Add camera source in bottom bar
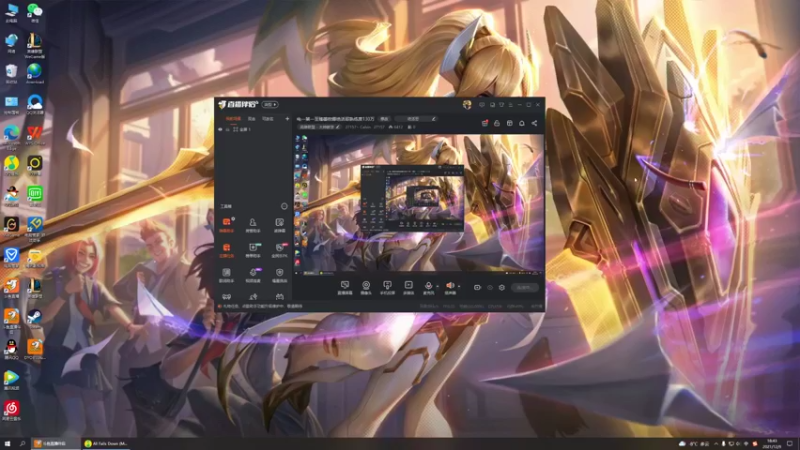 [366, 287]
